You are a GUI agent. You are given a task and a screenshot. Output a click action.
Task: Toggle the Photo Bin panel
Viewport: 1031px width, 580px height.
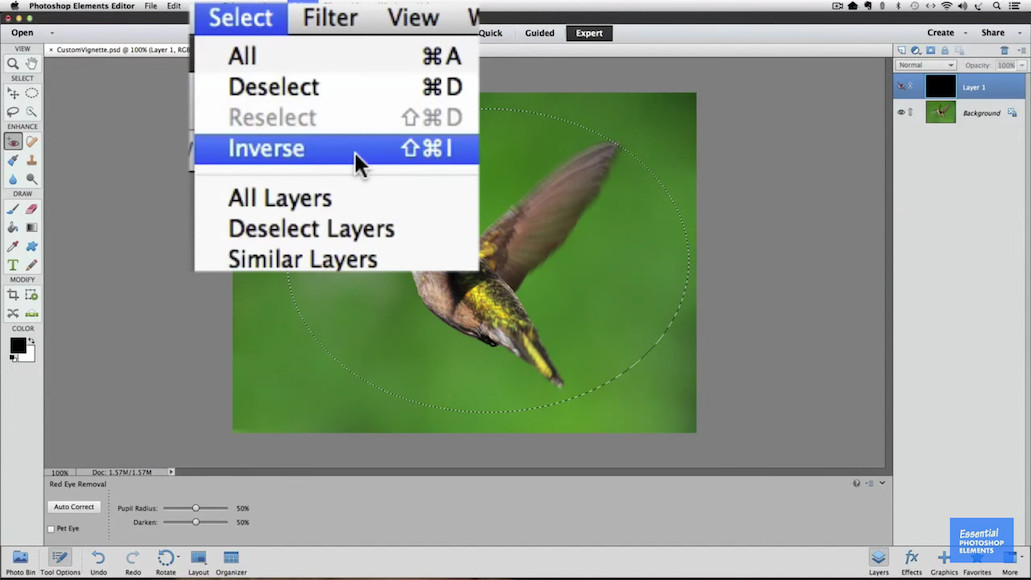20,563
